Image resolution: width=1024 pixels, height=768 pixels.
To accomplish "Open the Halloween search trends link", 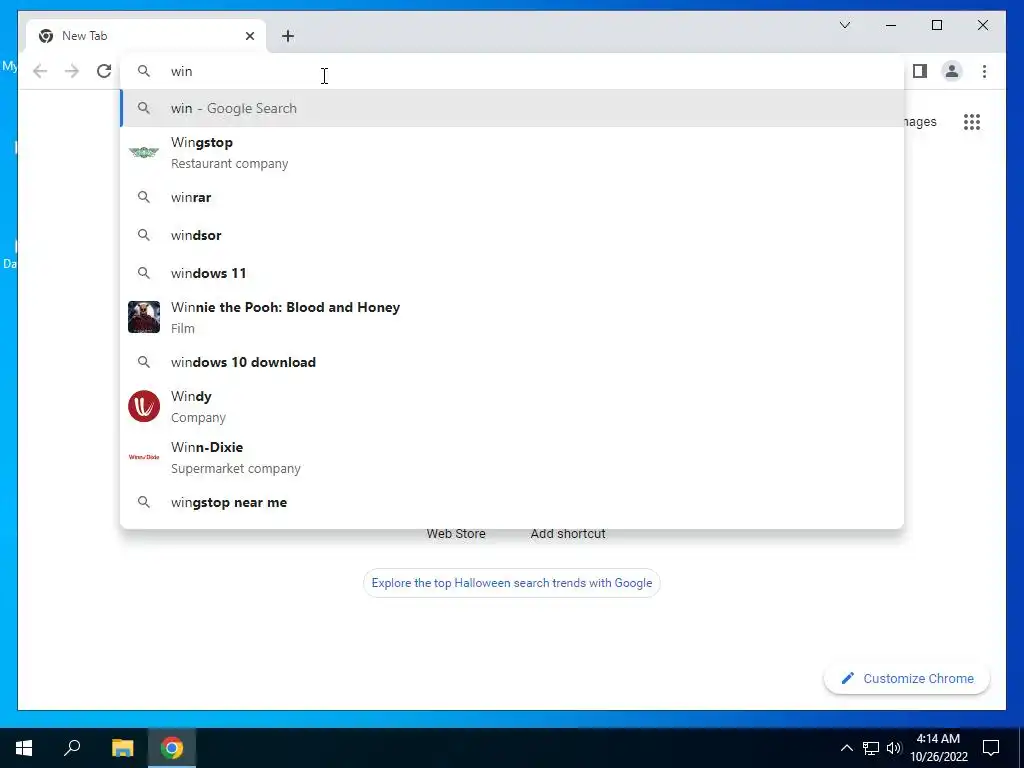I will click(x=511, y=583).
